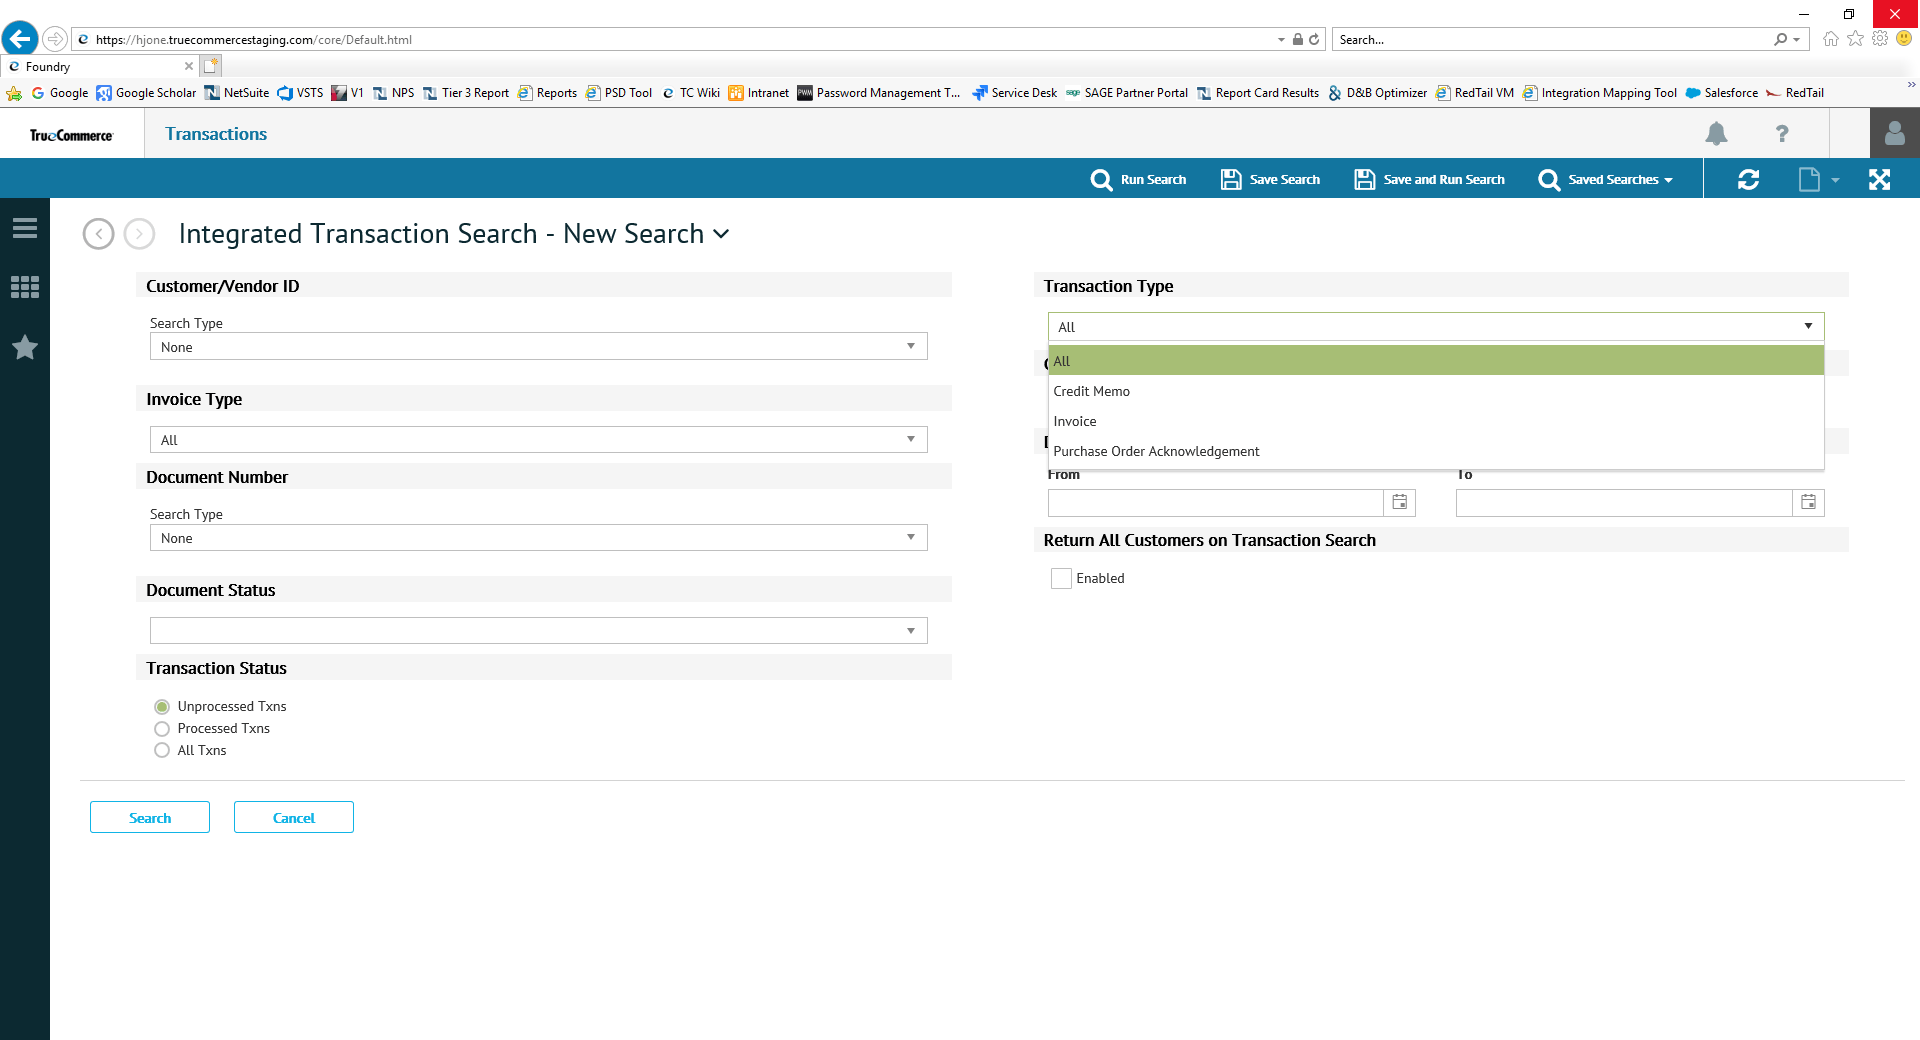
Task: Click the Cancel button
Action: [x=294, y=818]
